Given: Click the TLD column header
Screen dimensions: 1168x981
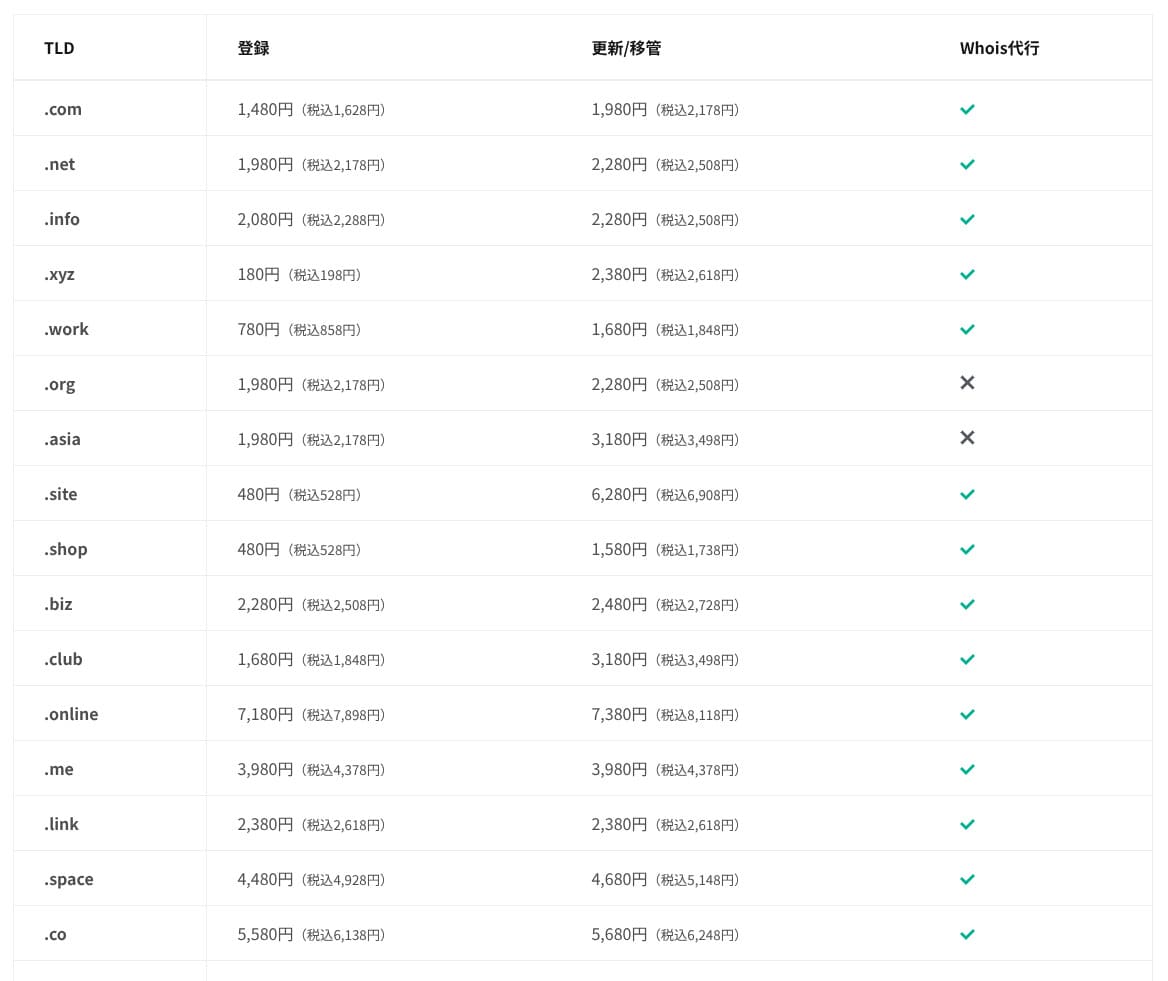Looking at the screenshot, I should click(x=59, y=48).
